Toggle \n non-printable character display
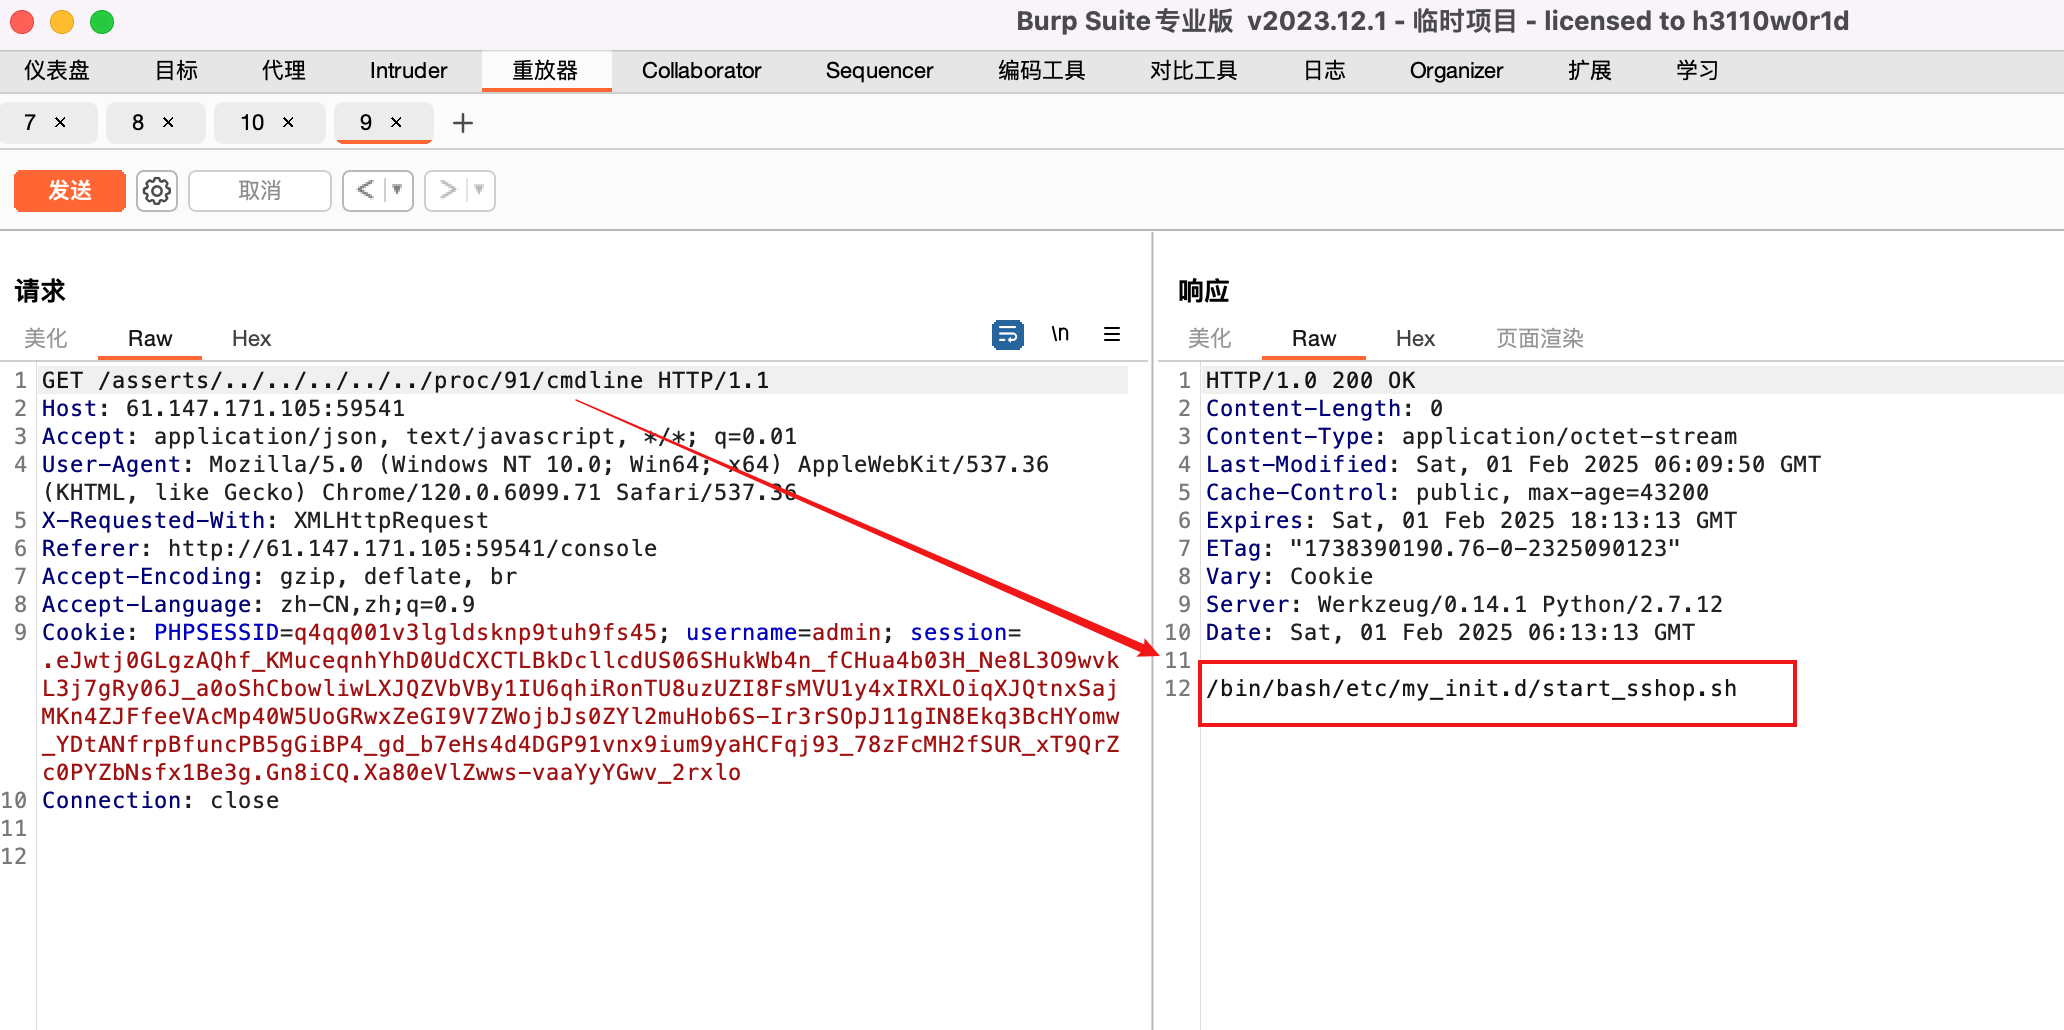Viewport: 2064px width, 1030px height. coord(1060,333)
